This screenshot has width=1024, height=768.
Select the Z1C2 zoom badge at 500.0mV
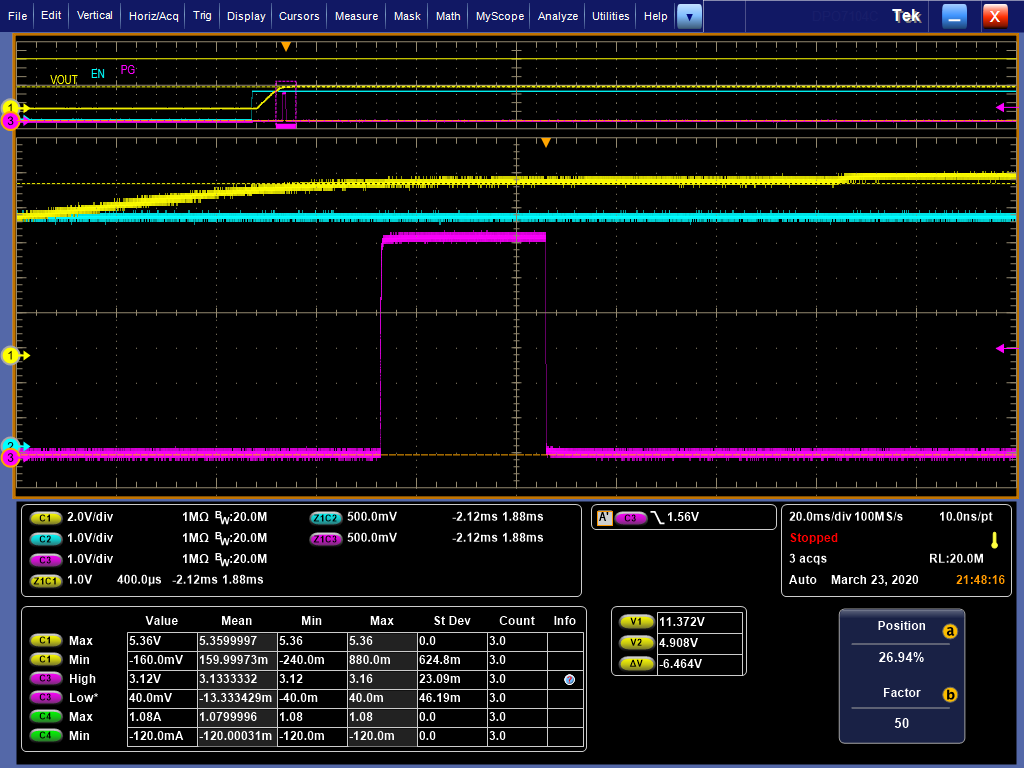click(x=325, y=517)
